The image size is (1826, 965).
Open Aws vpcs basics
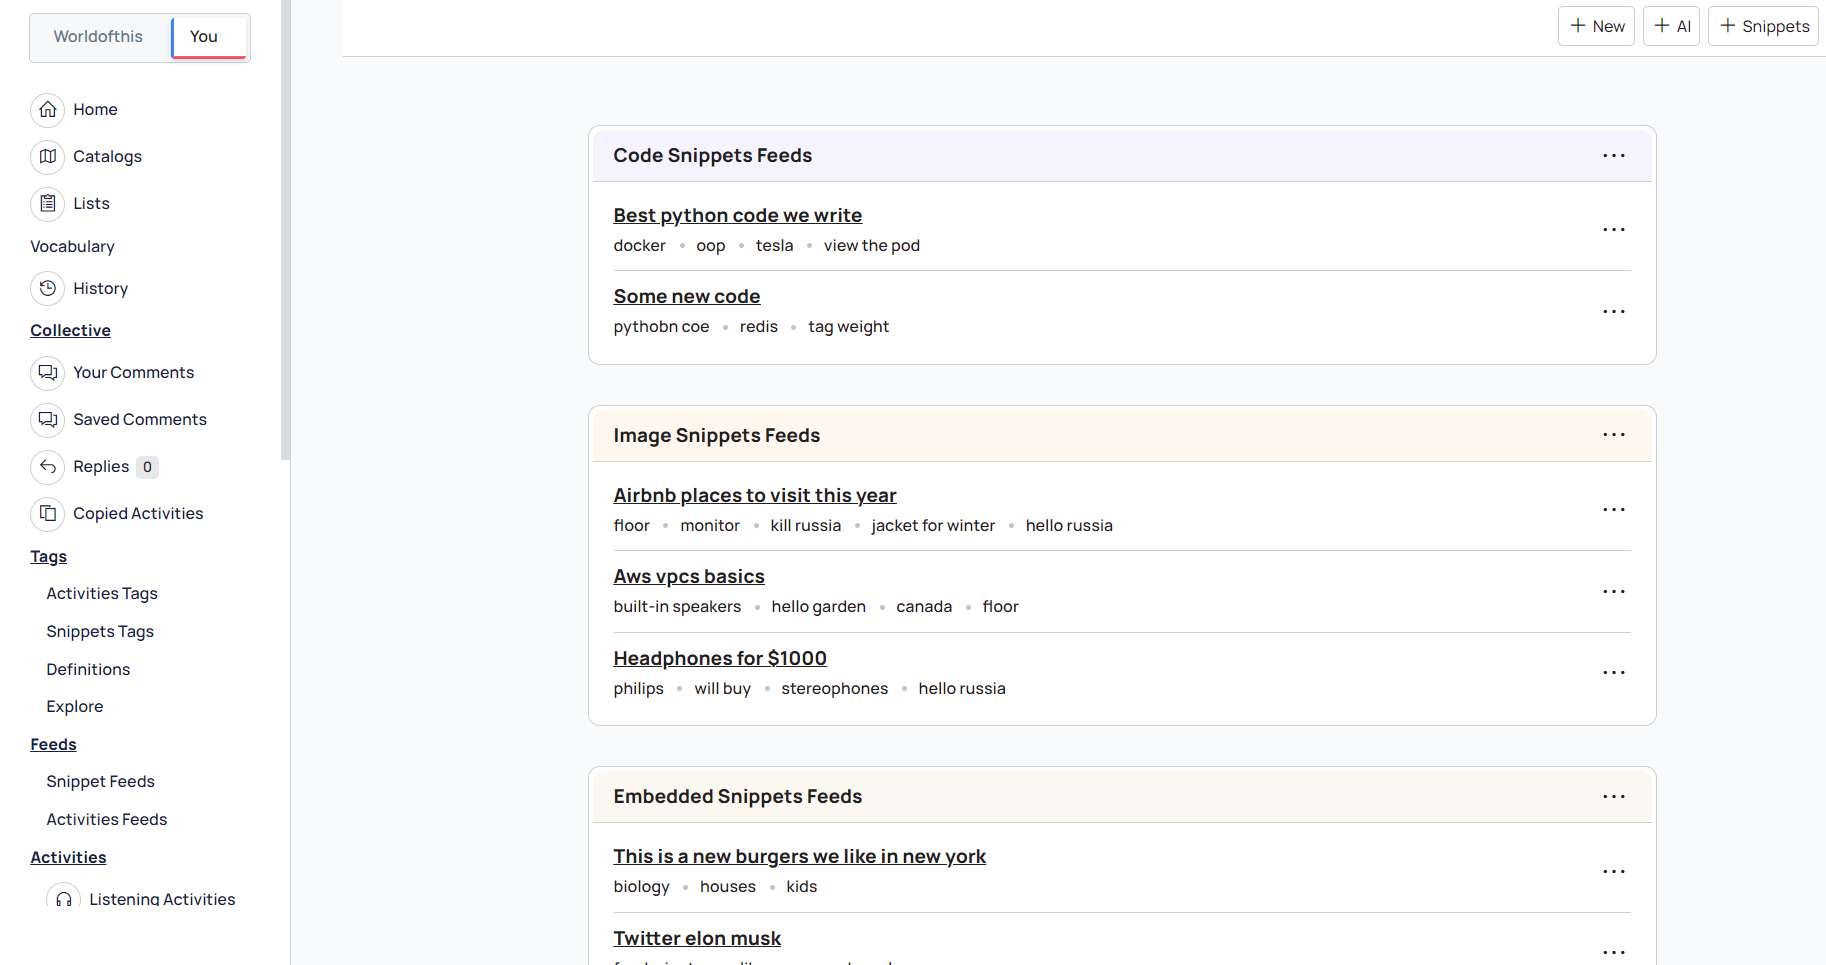click(688, 577)
